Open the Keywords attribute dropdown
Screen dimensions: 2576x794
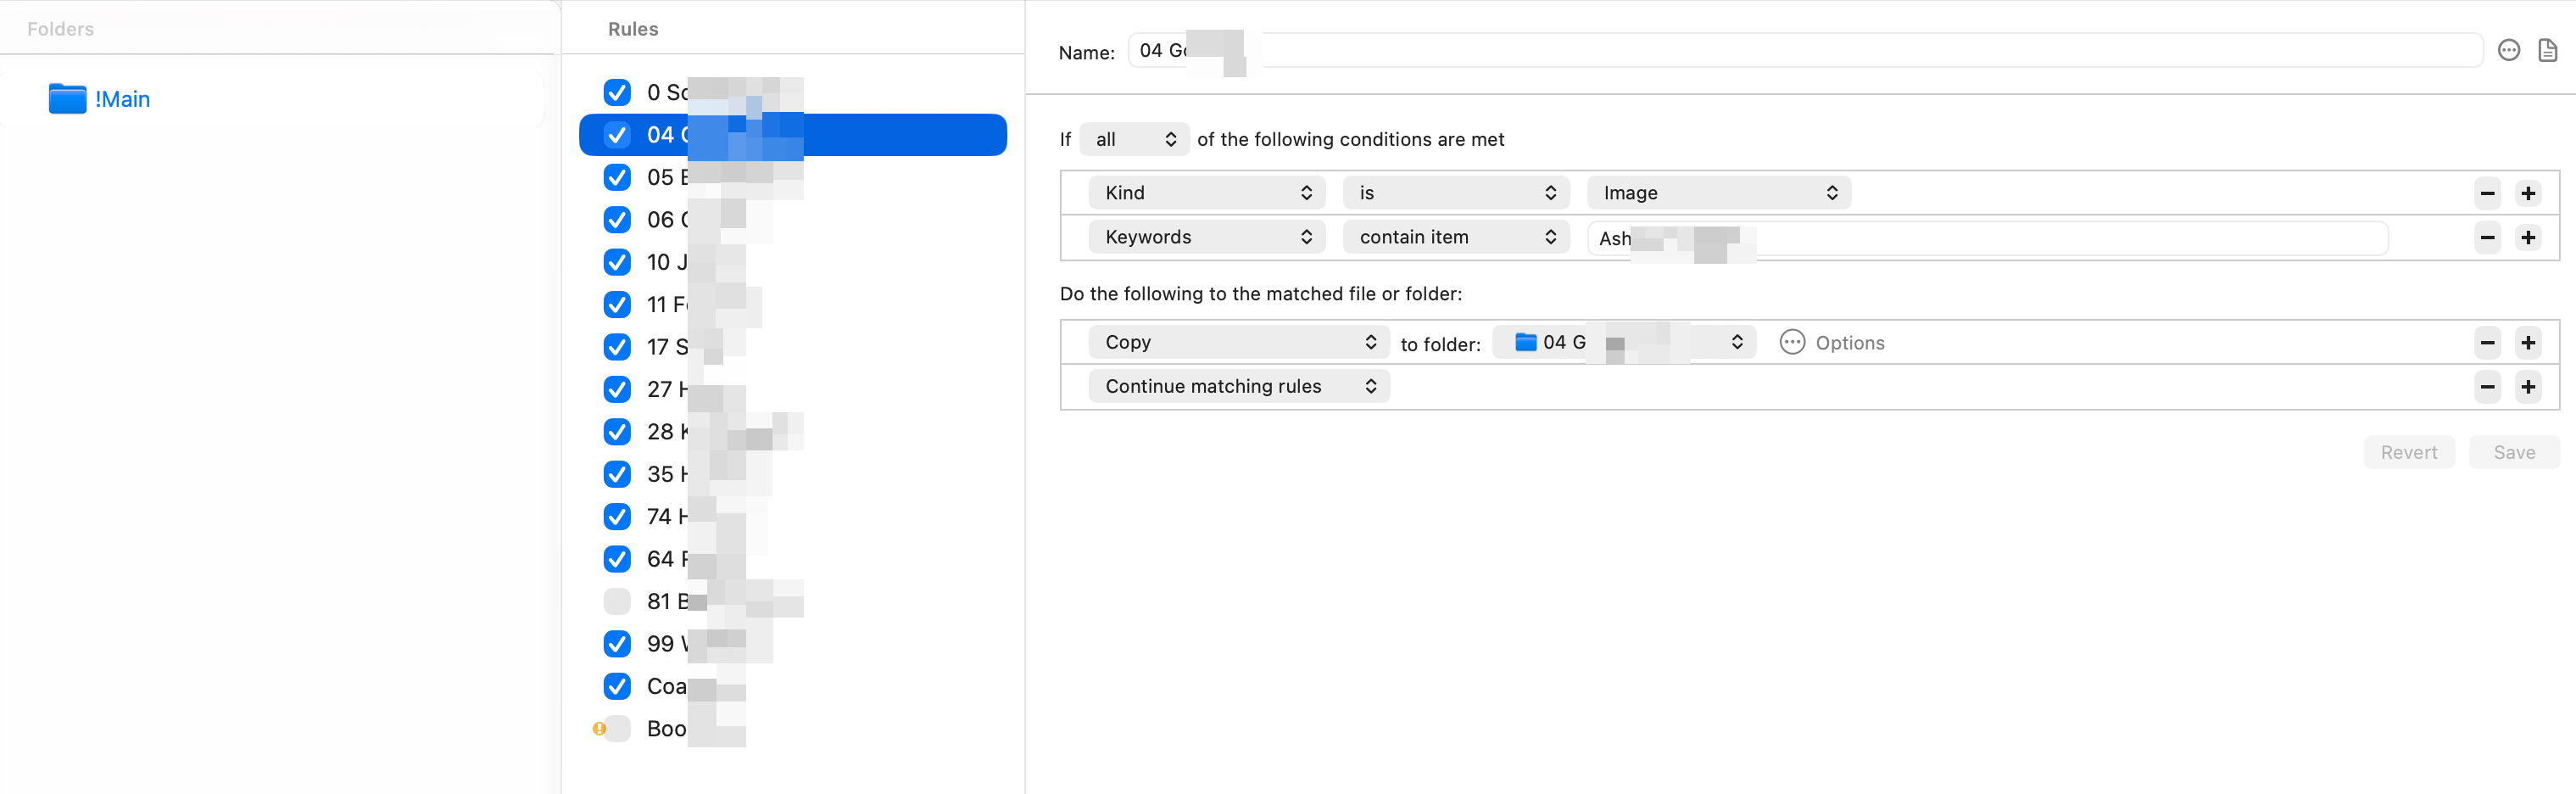(x=1206, y=237)
